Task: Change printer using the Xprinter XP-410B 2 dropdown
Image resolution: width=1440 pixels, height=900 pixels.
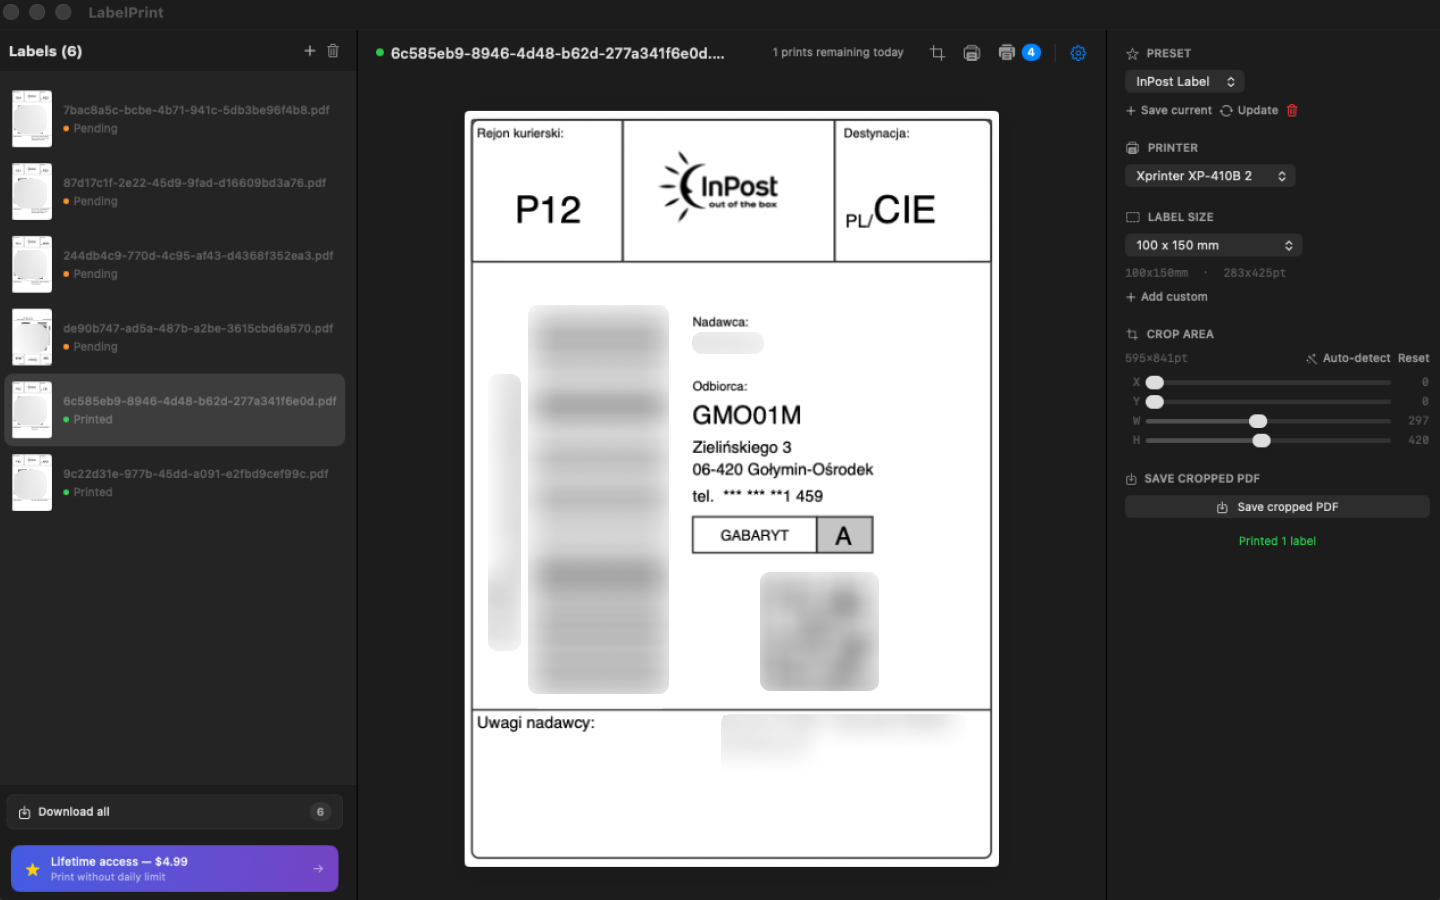Action: pos(1210,175)
